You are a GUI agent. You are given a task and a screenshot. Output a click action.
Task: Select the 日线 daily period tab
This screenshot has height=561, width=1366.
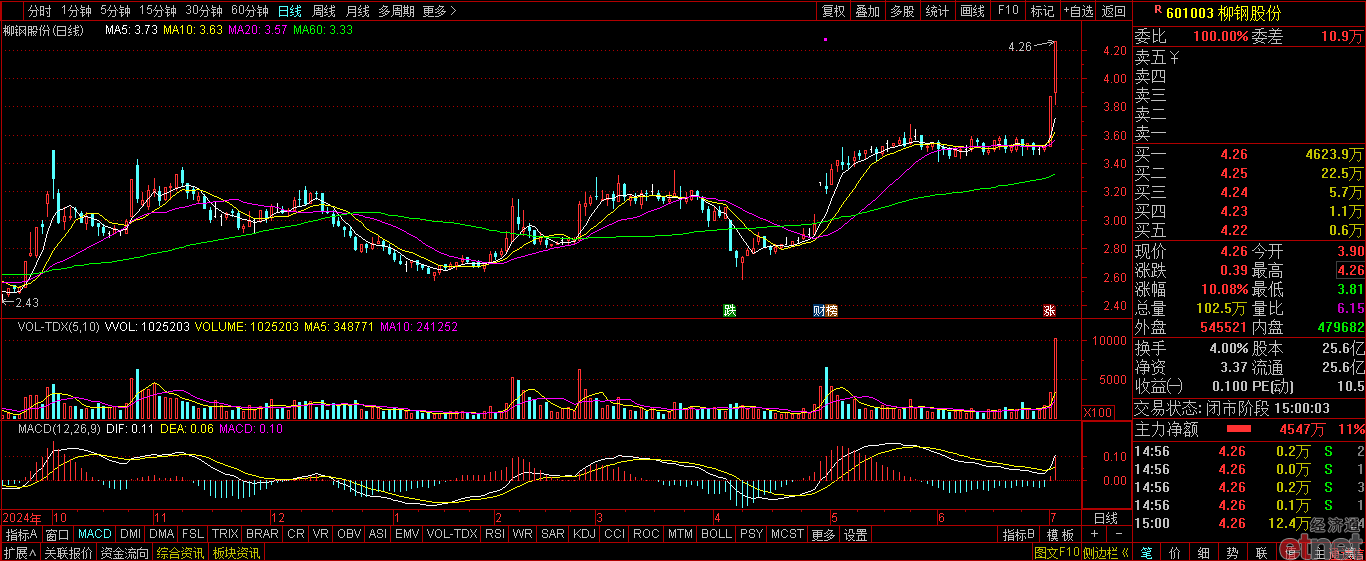290,11
